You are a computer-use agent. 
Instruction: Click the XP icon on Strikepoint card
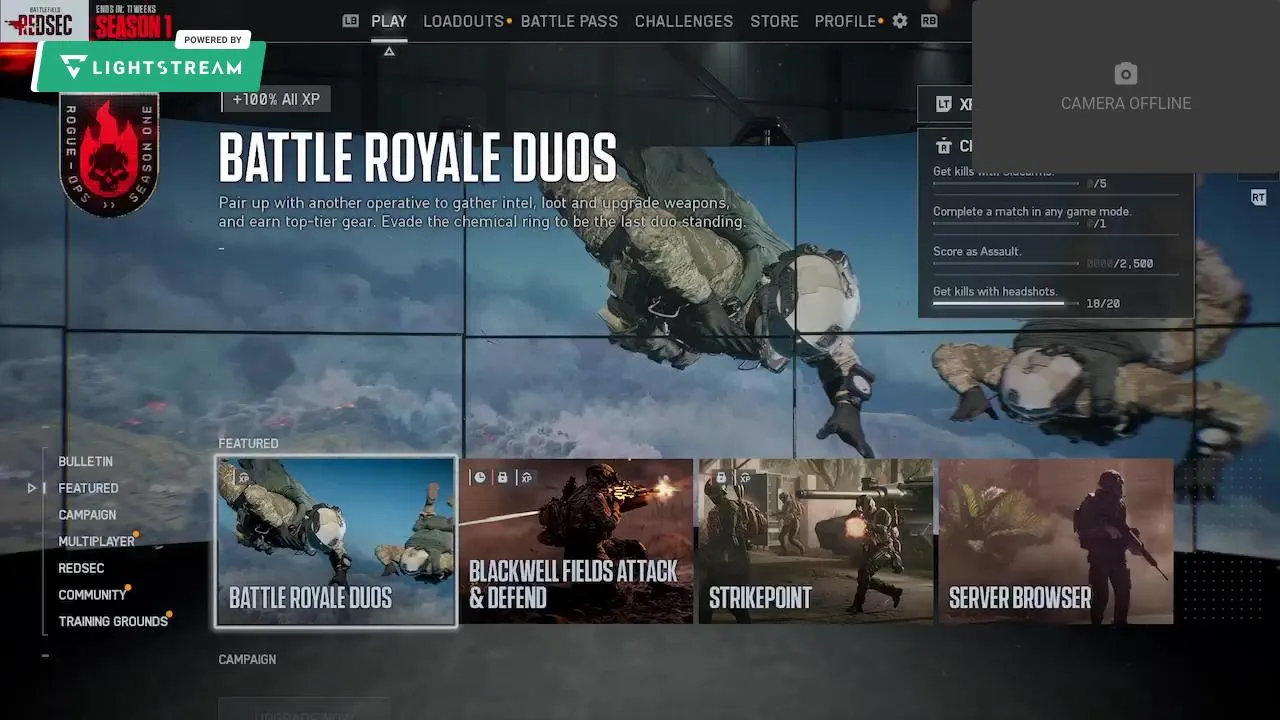pos(743,478)
